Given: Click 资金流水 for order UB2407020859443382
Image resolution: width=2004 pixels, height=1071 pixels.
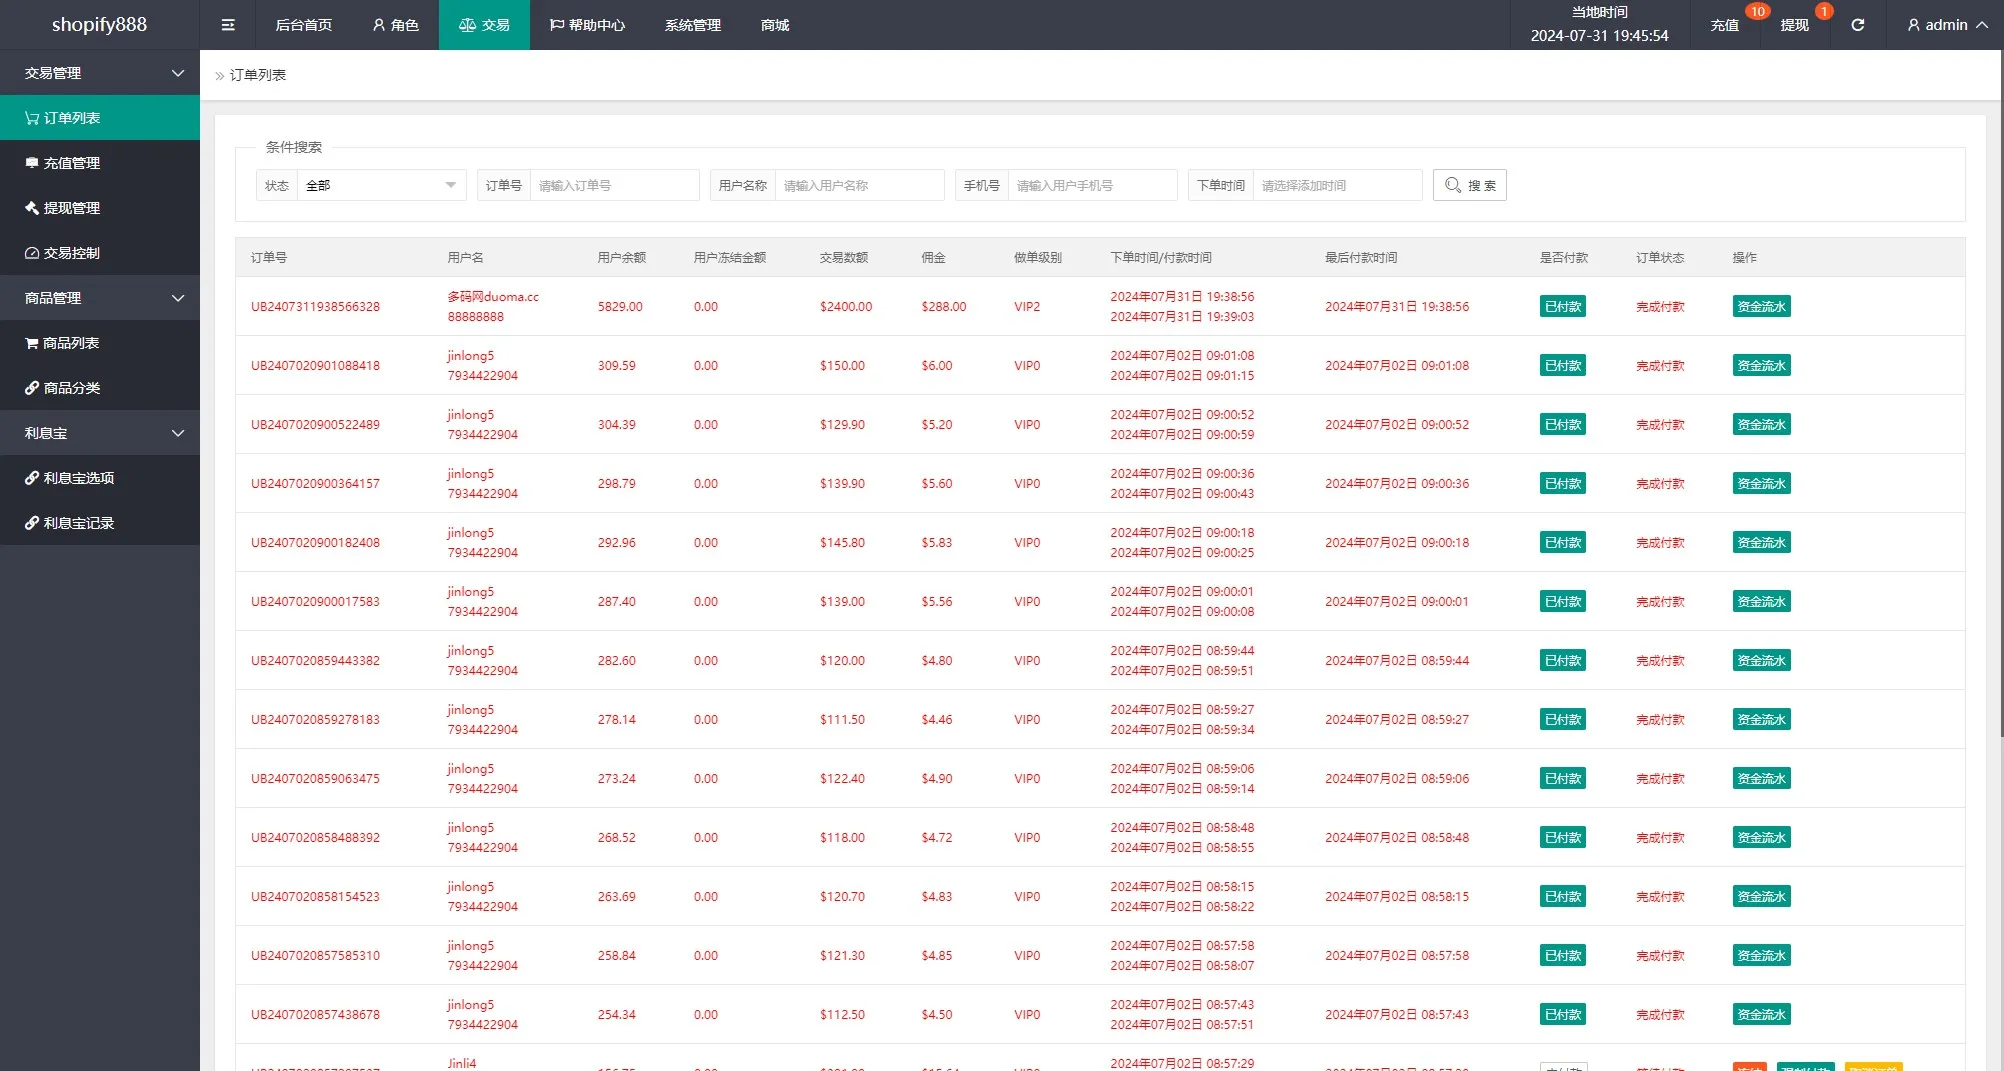Looking at the screenshot, I should click(x=1761, y=661).
